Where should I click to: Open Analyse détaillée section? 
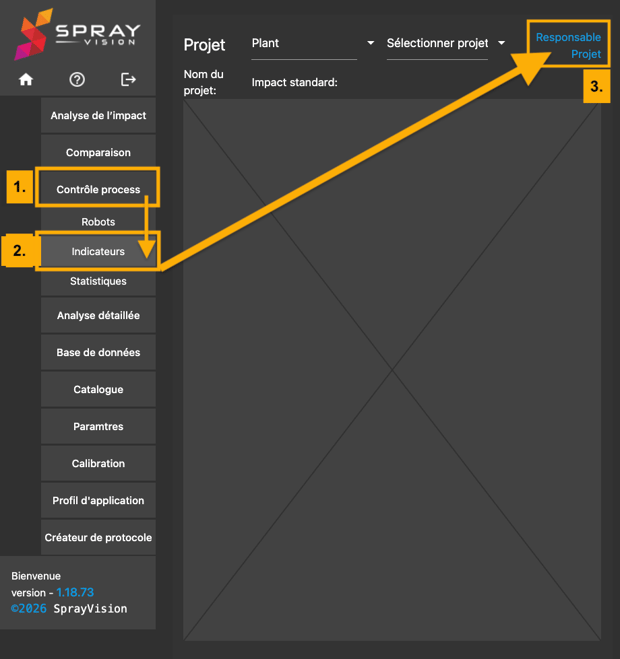(98, 316)
